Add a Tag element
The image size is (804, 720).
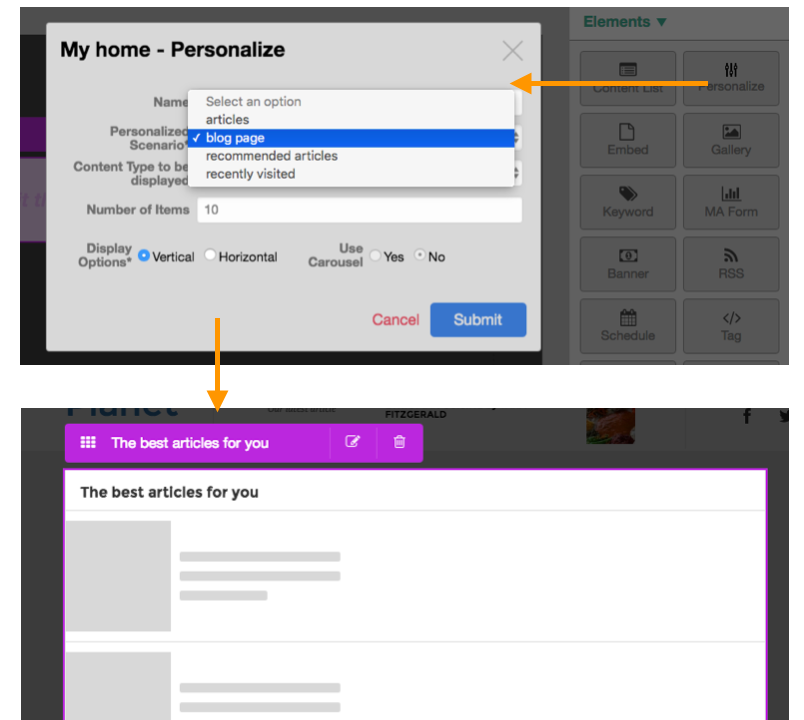730,325
